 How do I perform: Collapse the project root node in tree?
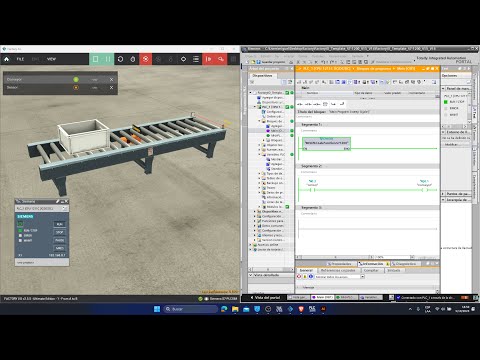click(x=251, y=92)
